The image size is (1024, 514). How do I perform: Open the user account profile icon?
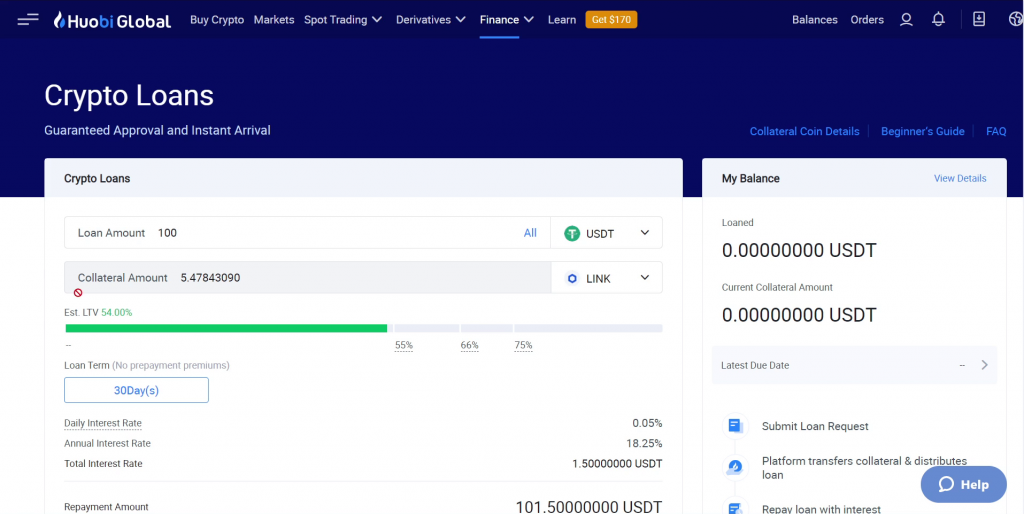[x=906, y=20]
